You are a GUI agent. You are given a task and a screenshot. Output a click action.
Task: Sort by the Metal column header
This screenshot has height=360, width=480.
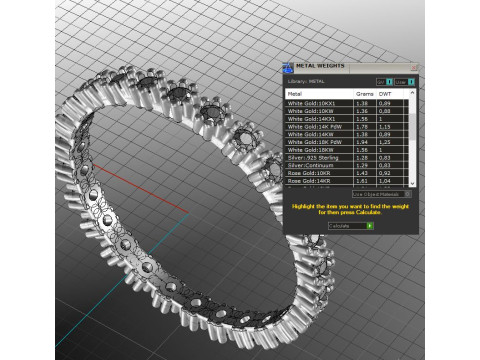click(x=319, y=94)
